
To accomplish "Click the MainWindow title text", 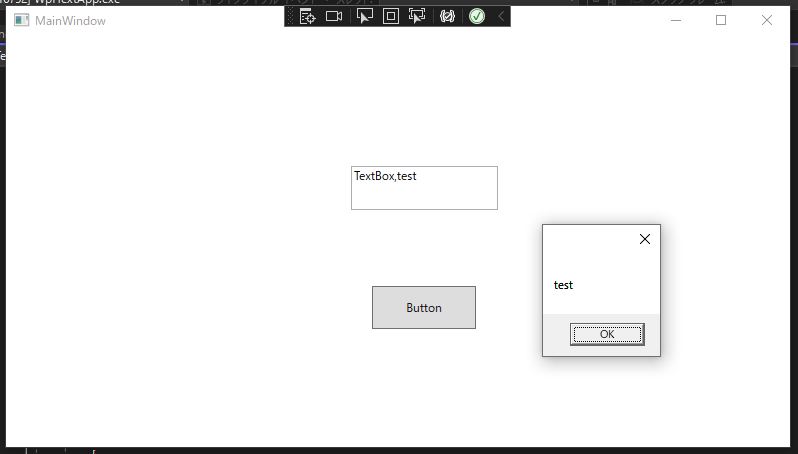I will pyautogui.click(x=70, y=21).
